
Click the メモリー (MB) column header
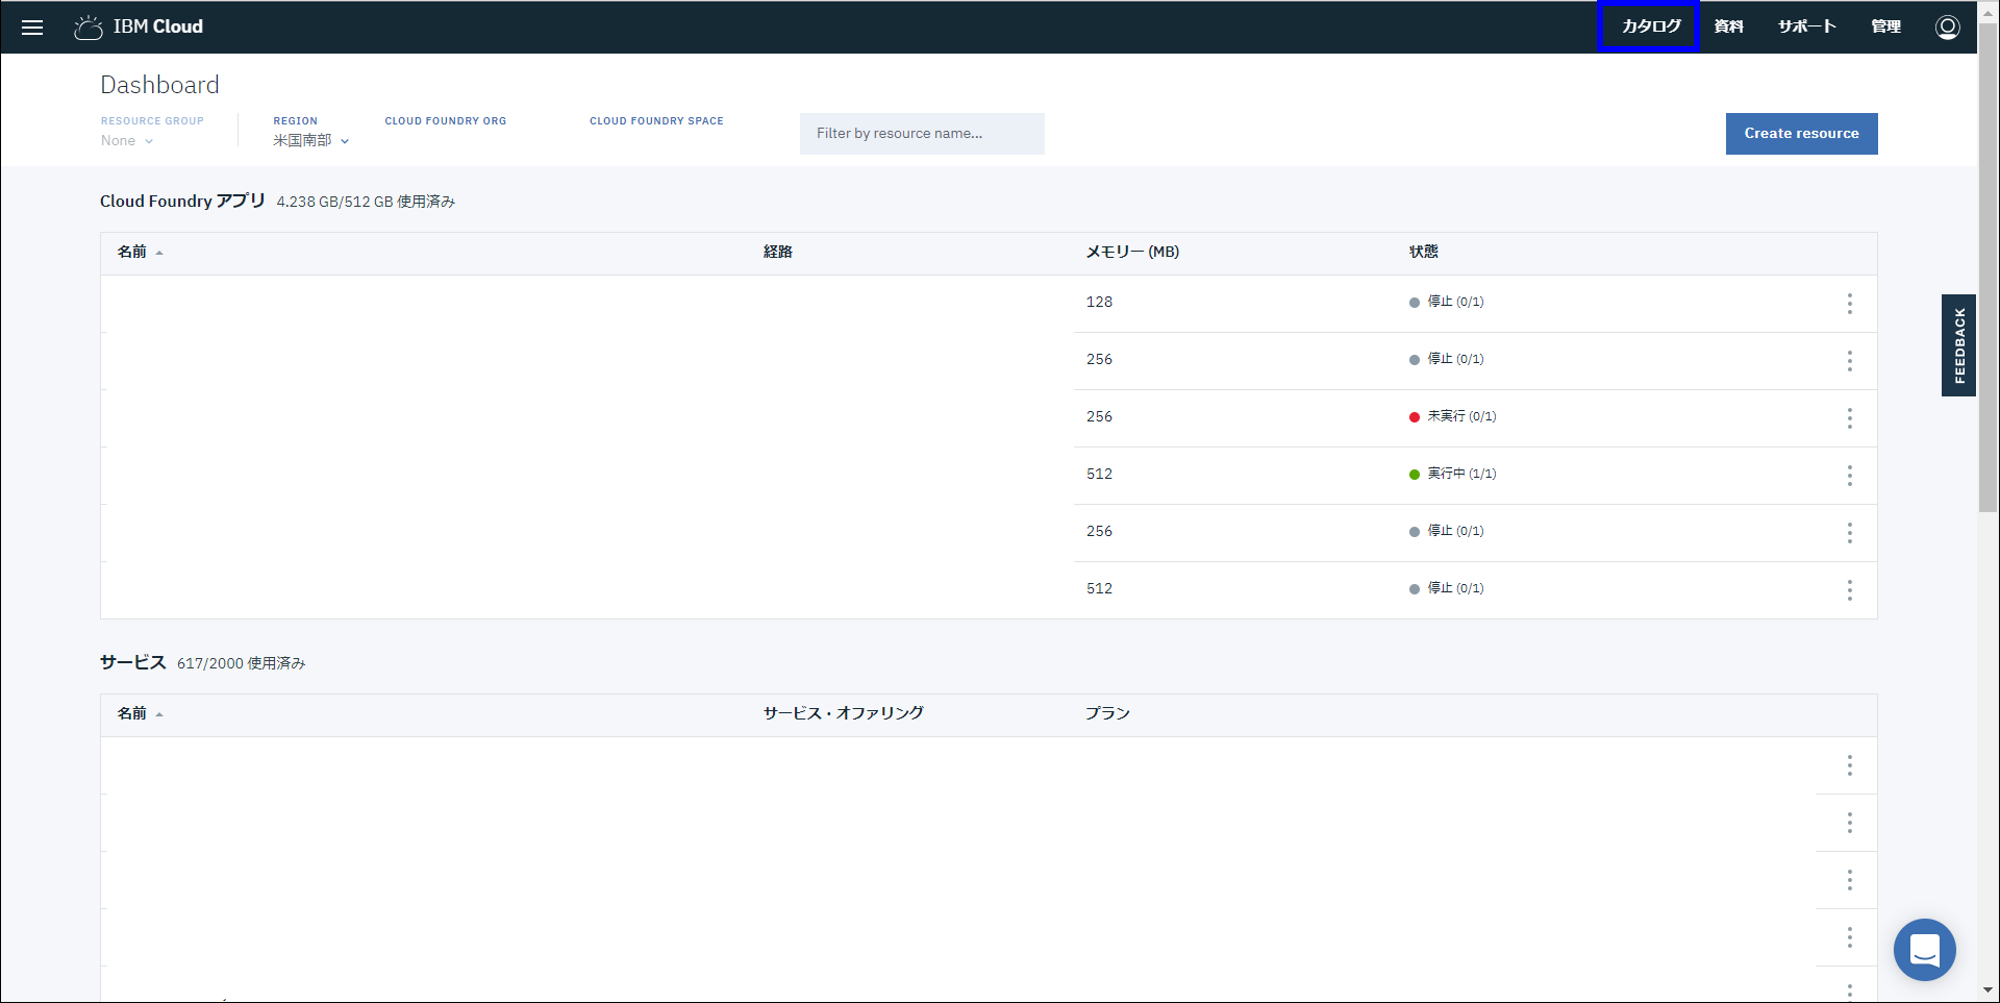coord(1132,252)
